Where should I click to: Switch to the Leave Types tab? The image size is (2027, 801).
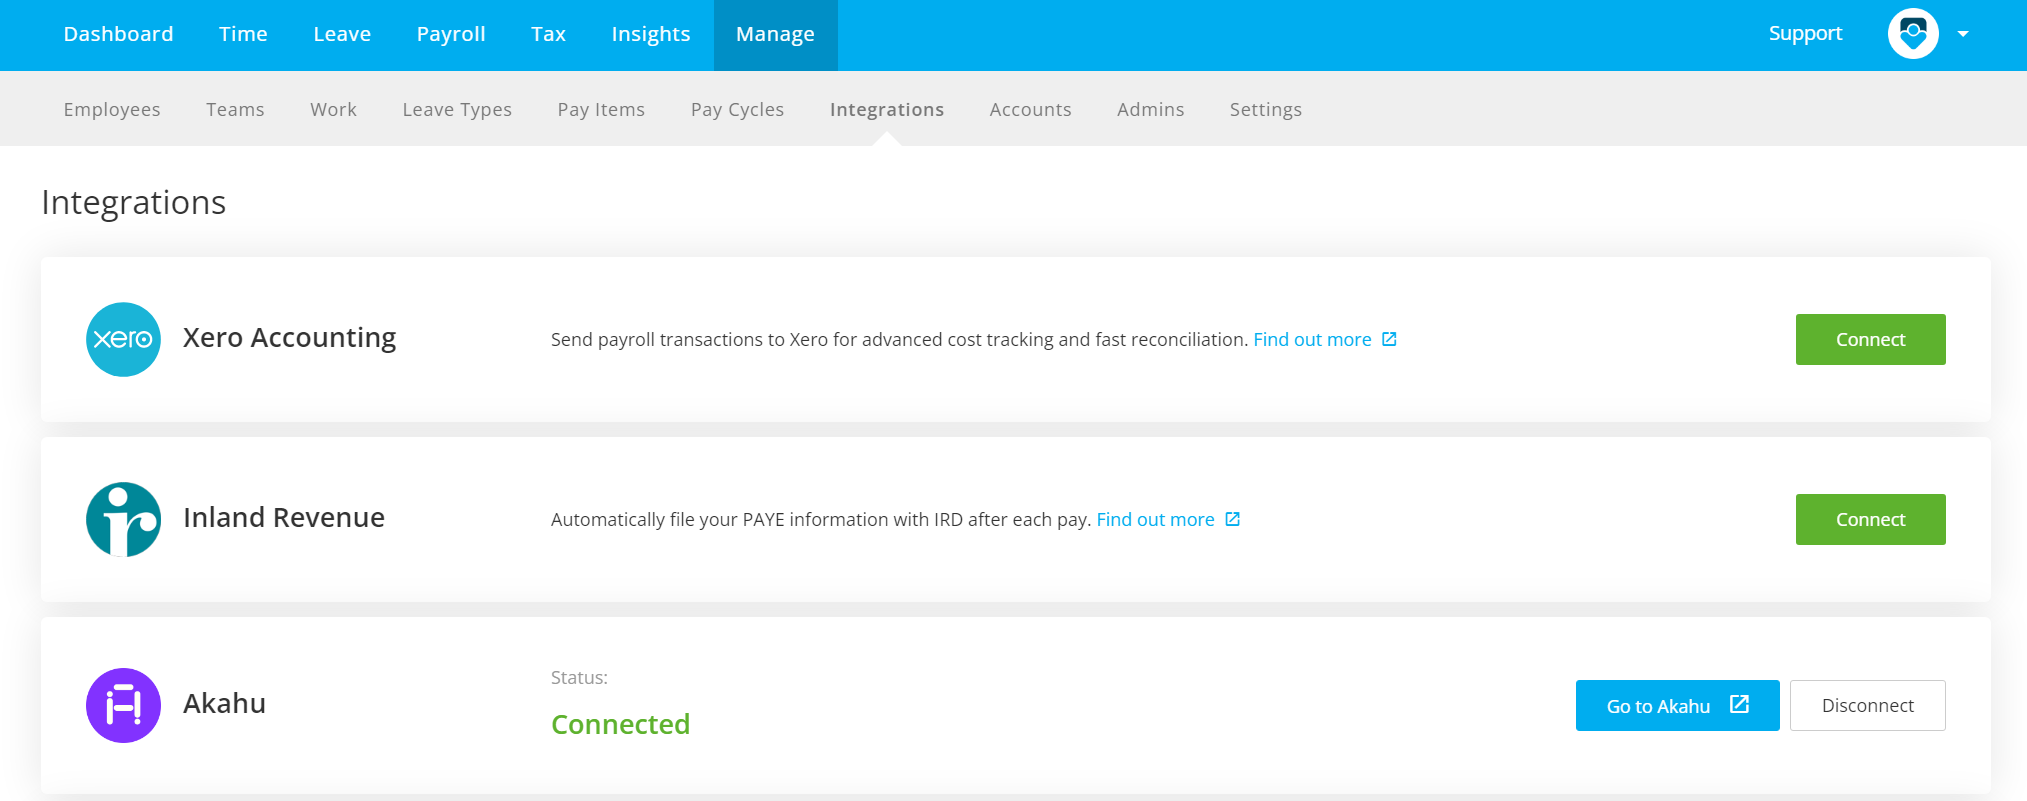tap(457, 109)
